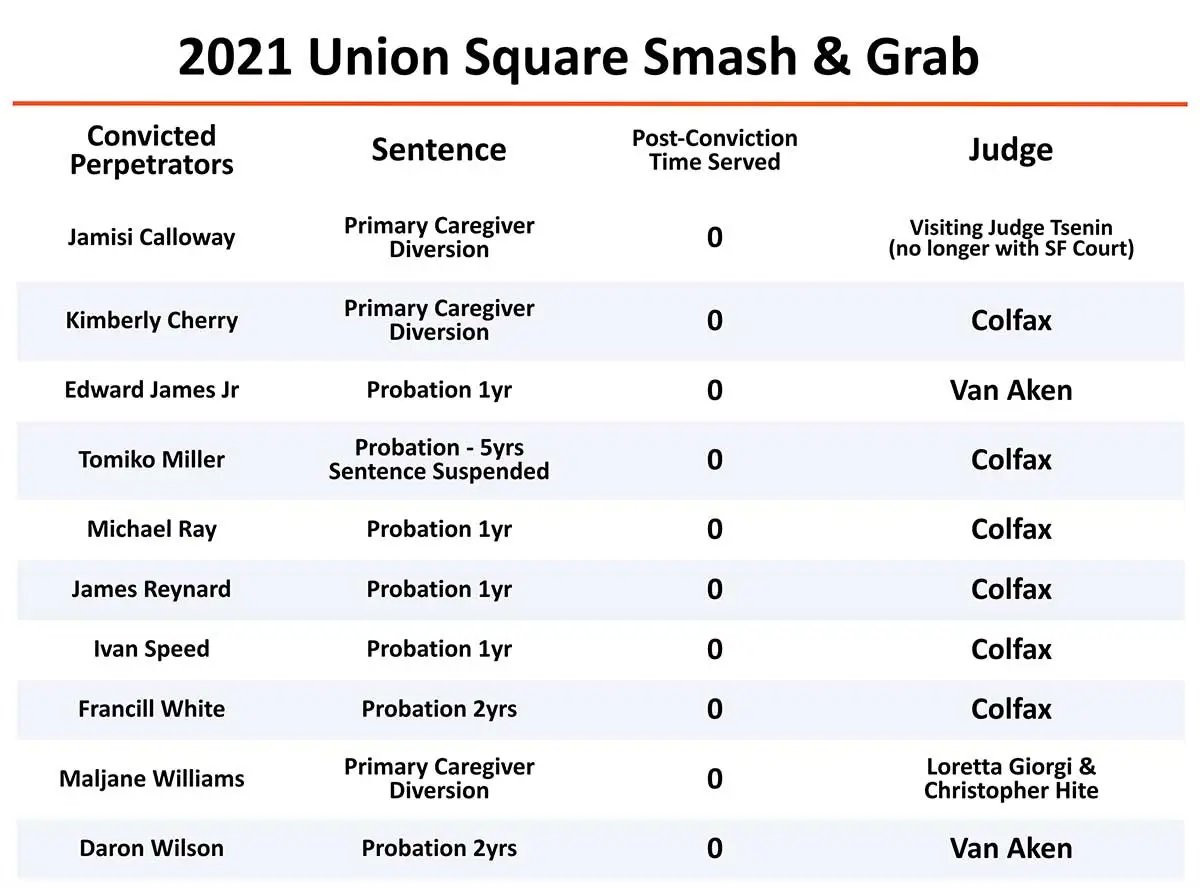The height and width of the screenshot is (888, 1200).
Task: Click the name Francill White
Action: [151, 709]
